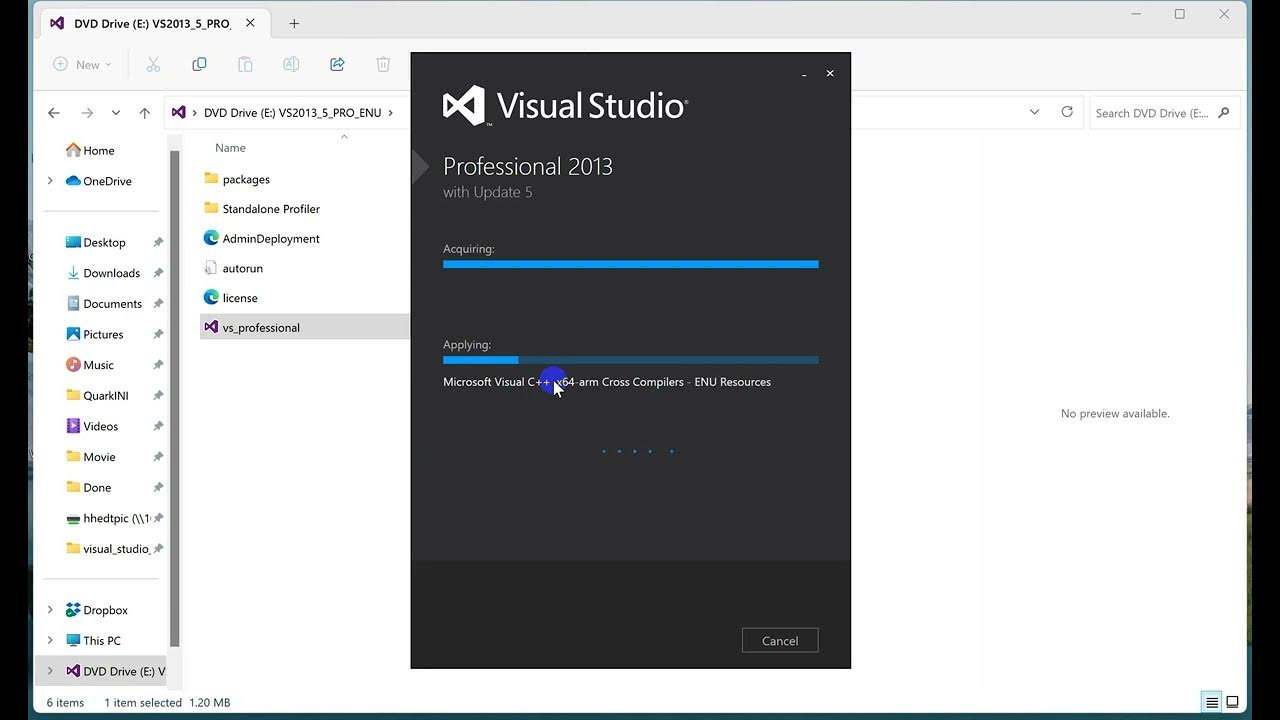Click the Visual Studio icon in address bar
This screenshot has height=720, width=1280.
[x=179, y=113]
